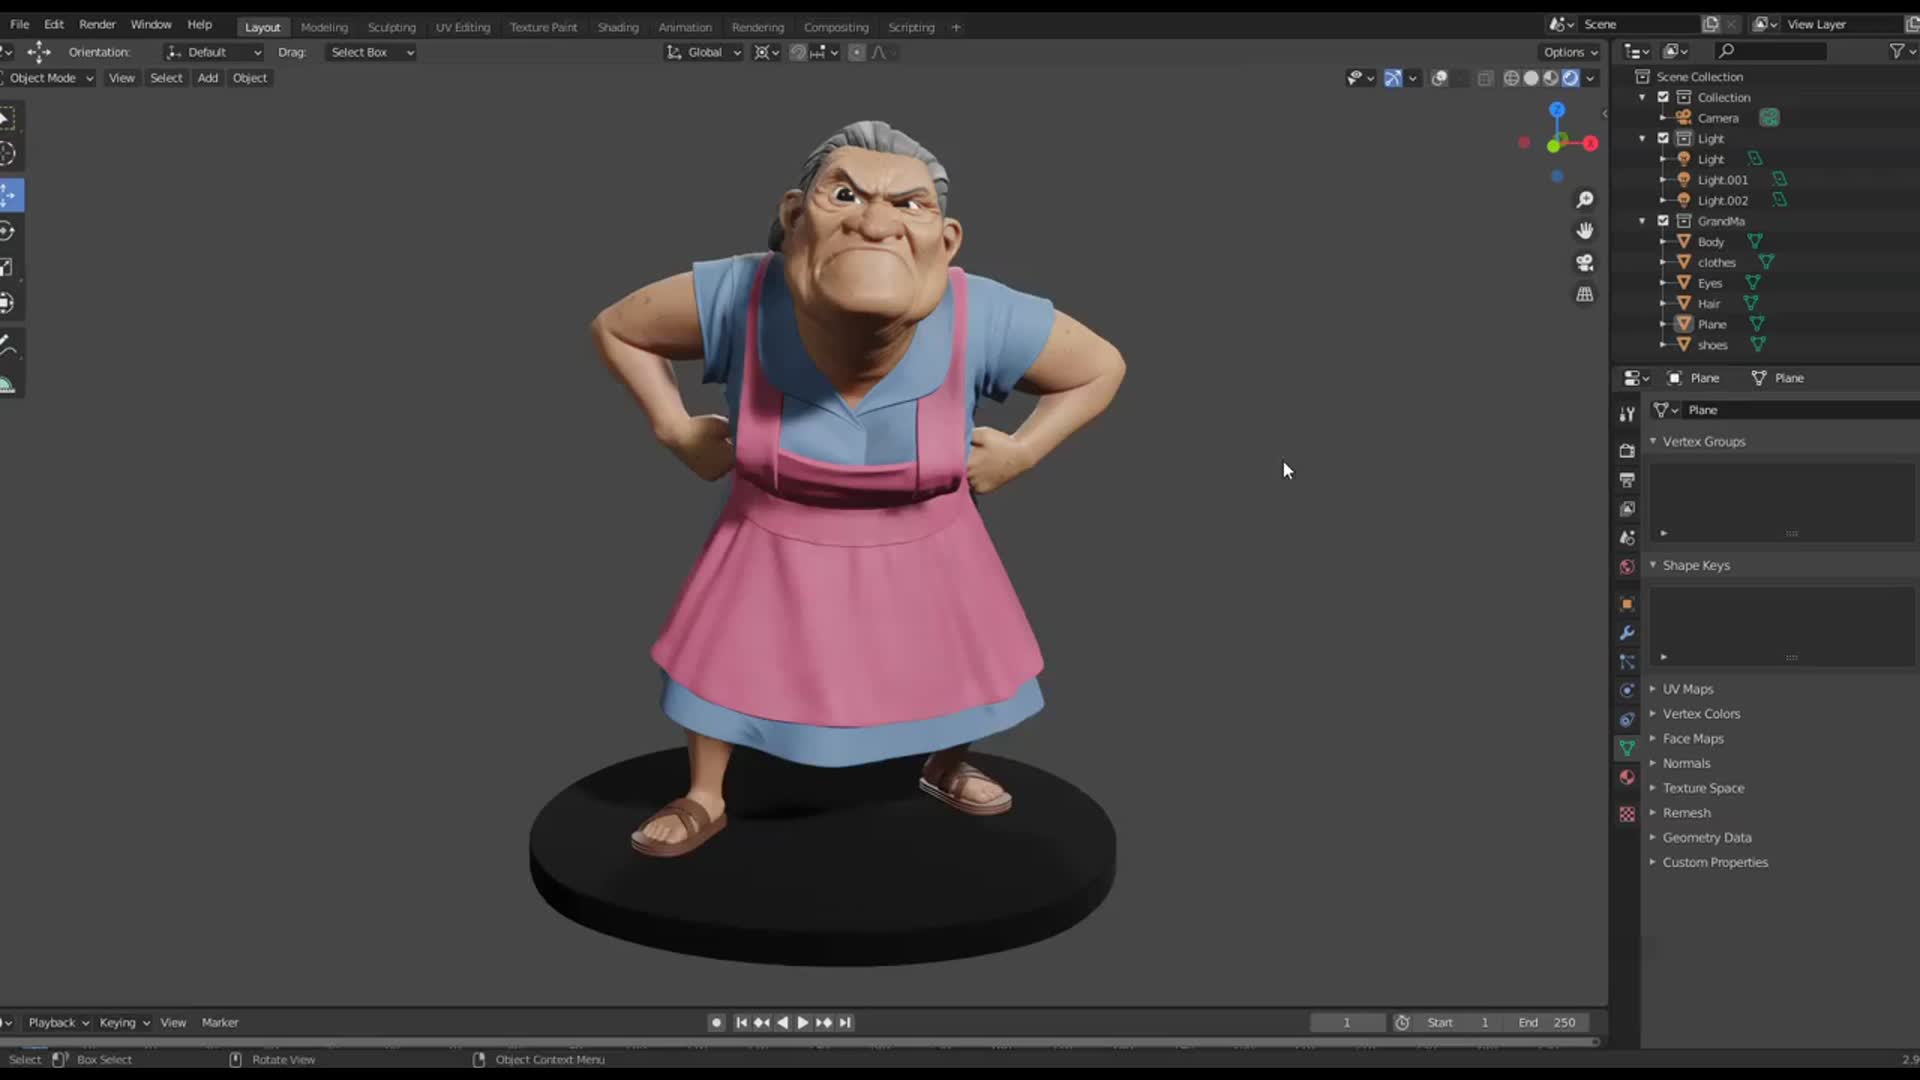Image resolution: width=1920 pixels, height=1080 pixels.
Task: Activate the Rotate tool
Action: pos(8,231)
